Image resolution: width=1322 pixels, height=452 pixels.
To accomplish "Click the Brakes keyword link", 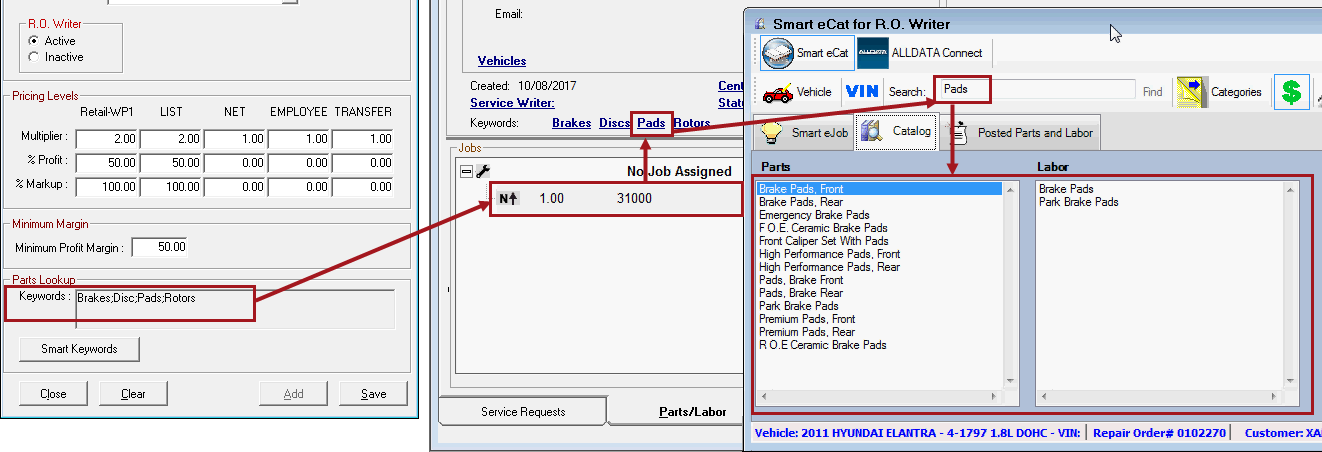I will [571, 123].
